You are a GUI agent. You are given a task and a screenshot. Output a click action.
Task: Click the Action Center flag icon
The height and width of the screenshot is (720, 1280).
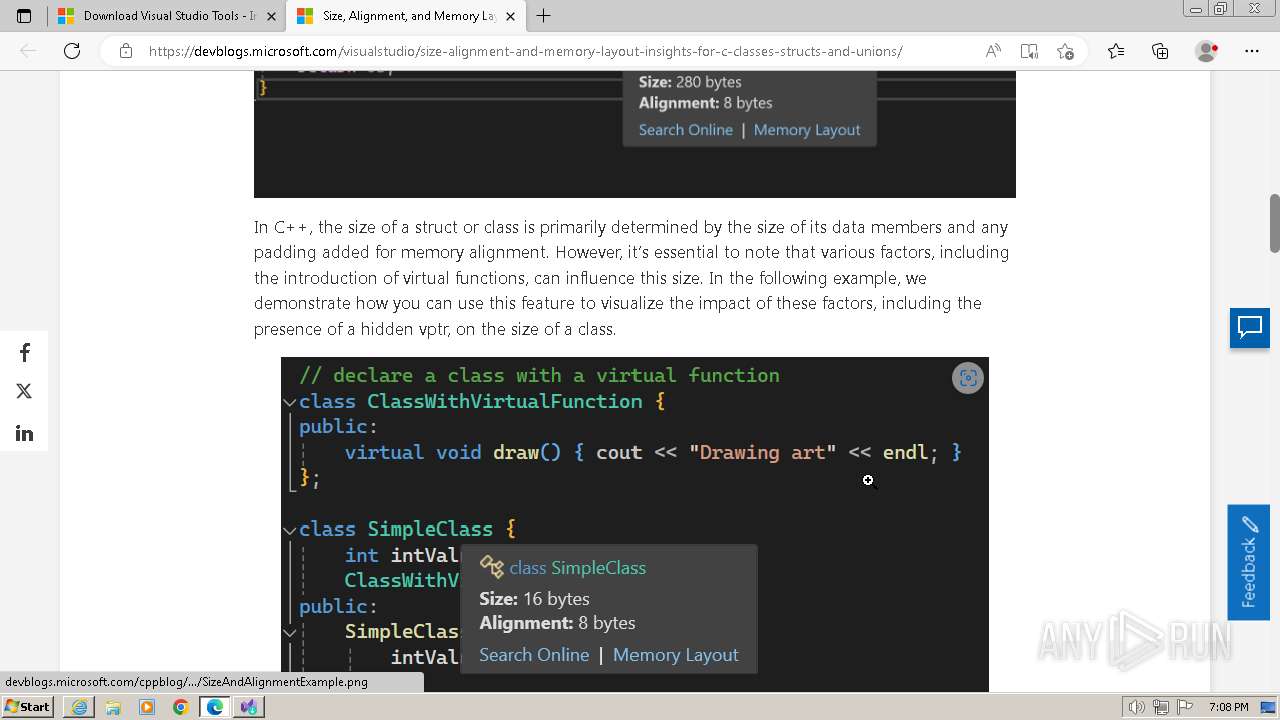pos(1186,707)
